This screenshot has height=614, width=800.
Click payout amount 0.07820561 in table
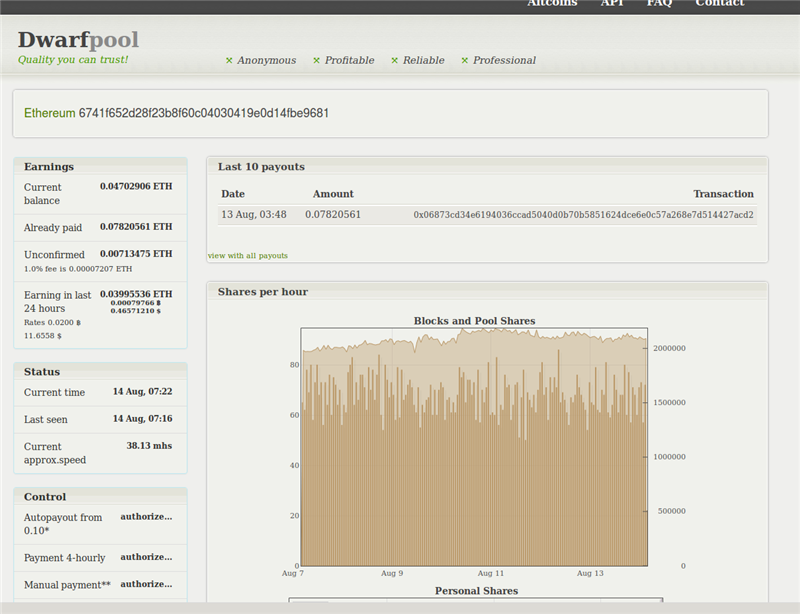pyautogui.click(x=333, y=214)
